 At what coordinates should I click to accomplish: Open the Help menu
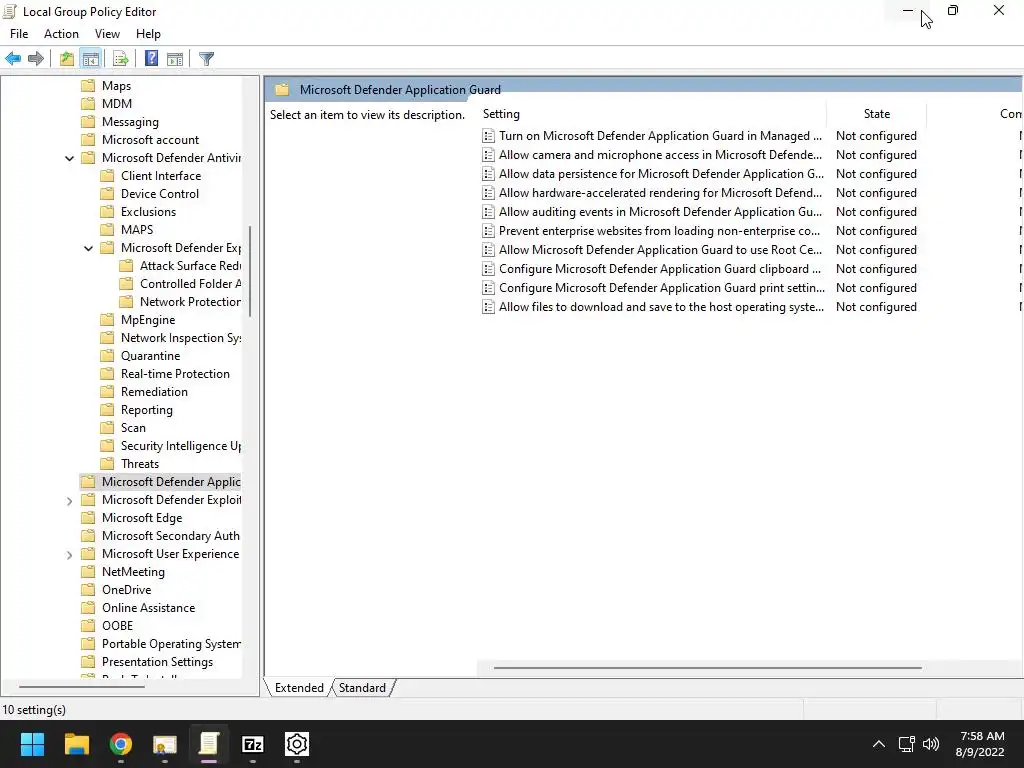pos(148,34)
